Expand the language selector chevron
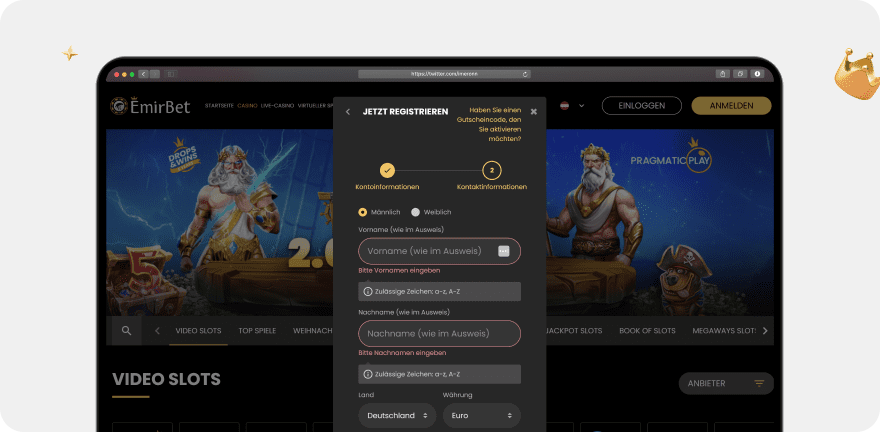 (x=581, y=105)
